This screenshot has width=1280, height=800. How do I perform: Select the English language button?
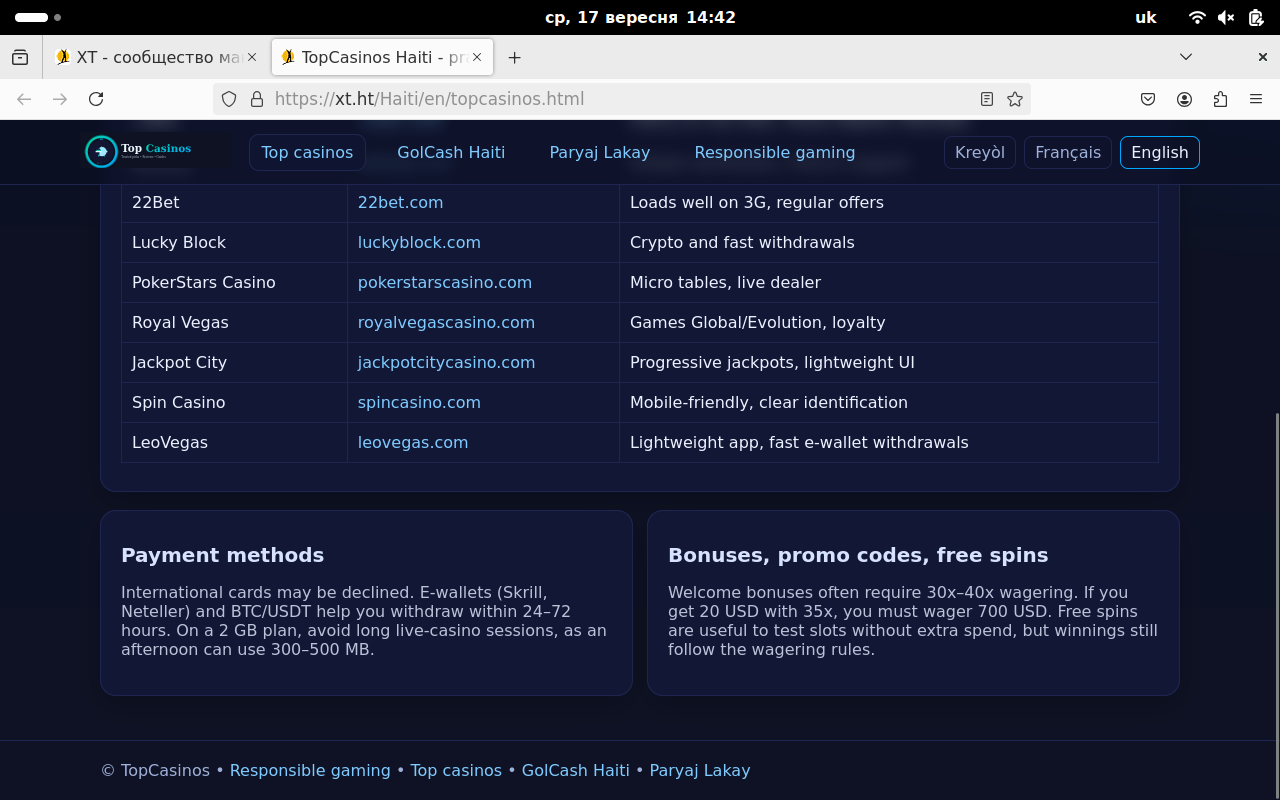1160,152
